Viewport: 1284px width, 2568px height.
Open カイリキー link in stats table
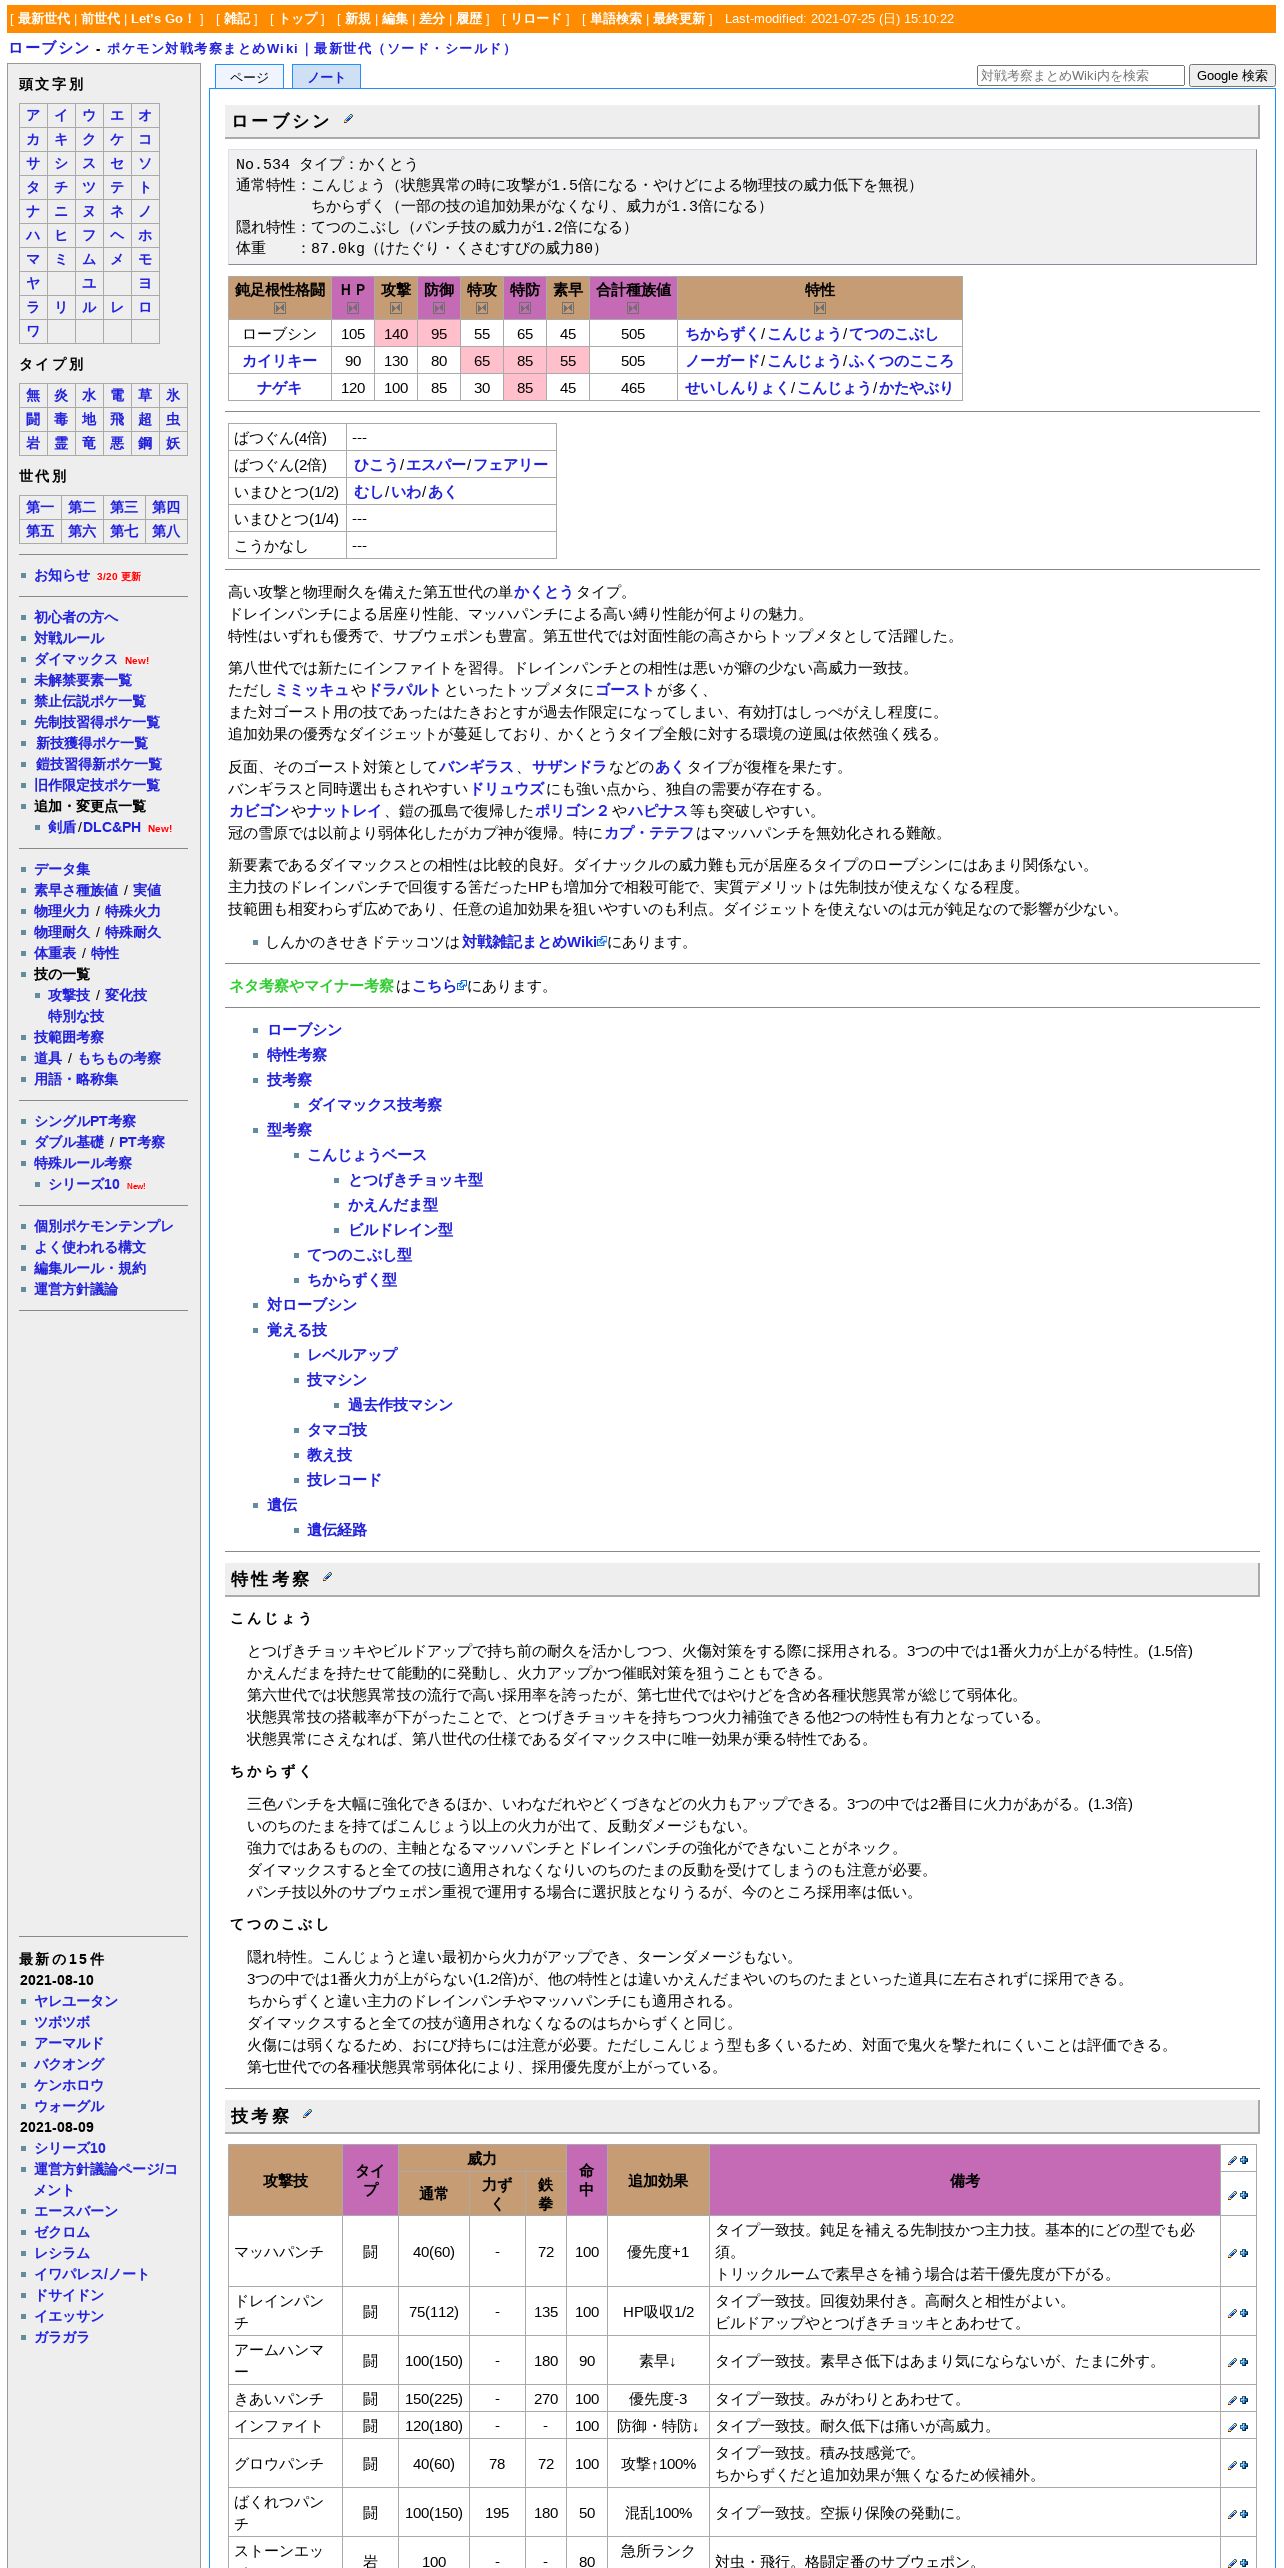click(x=280, y=361)
